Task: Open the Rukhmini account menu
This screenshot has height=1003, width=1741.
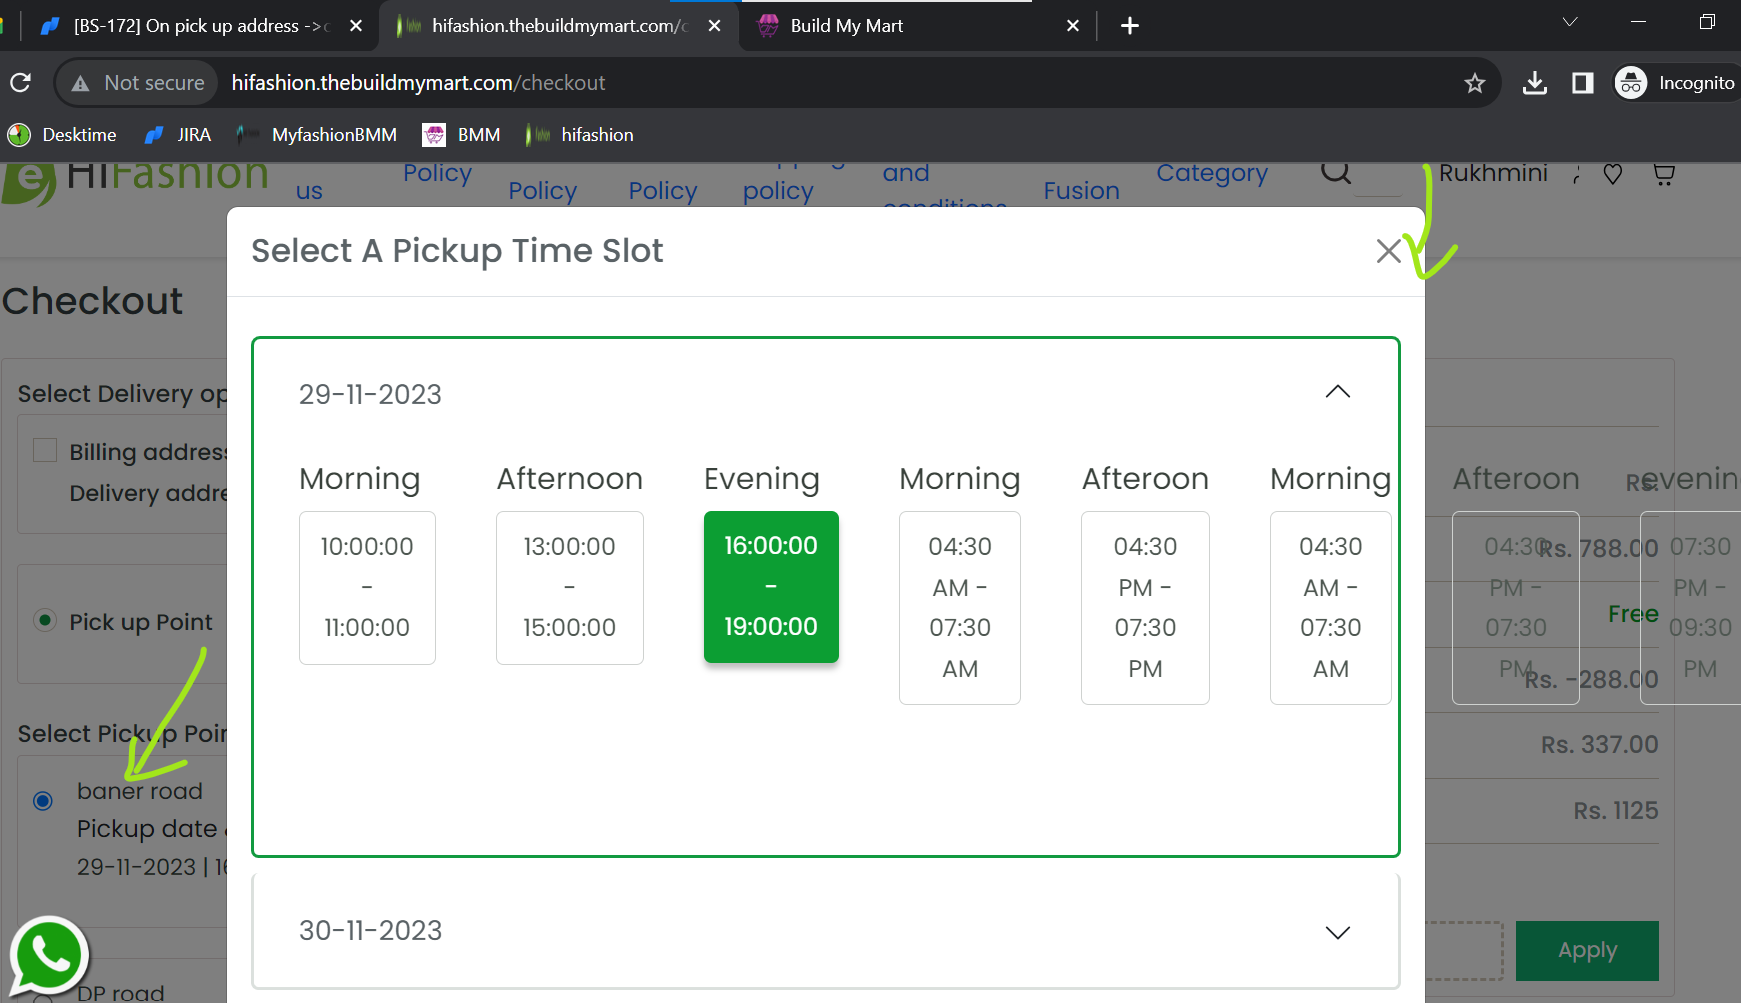Action: pyautogui.click(x=1493, y=173)
